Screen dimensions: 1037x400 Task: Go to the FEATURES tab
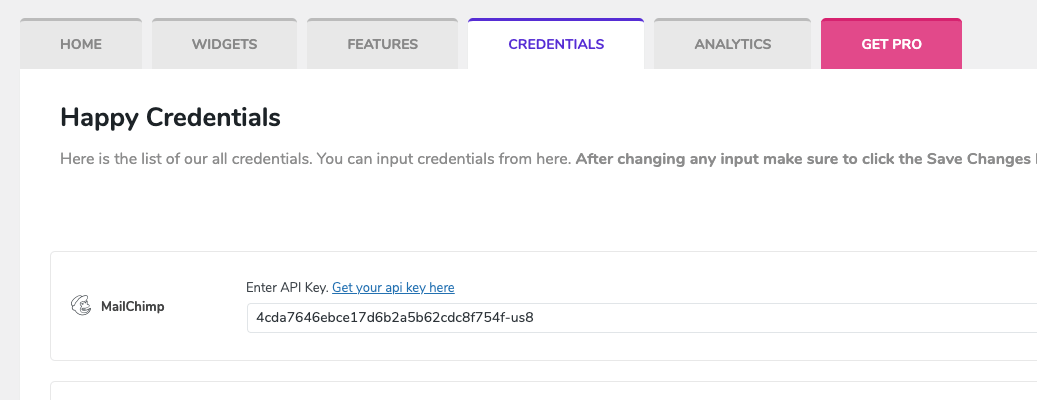coord(382,44)
